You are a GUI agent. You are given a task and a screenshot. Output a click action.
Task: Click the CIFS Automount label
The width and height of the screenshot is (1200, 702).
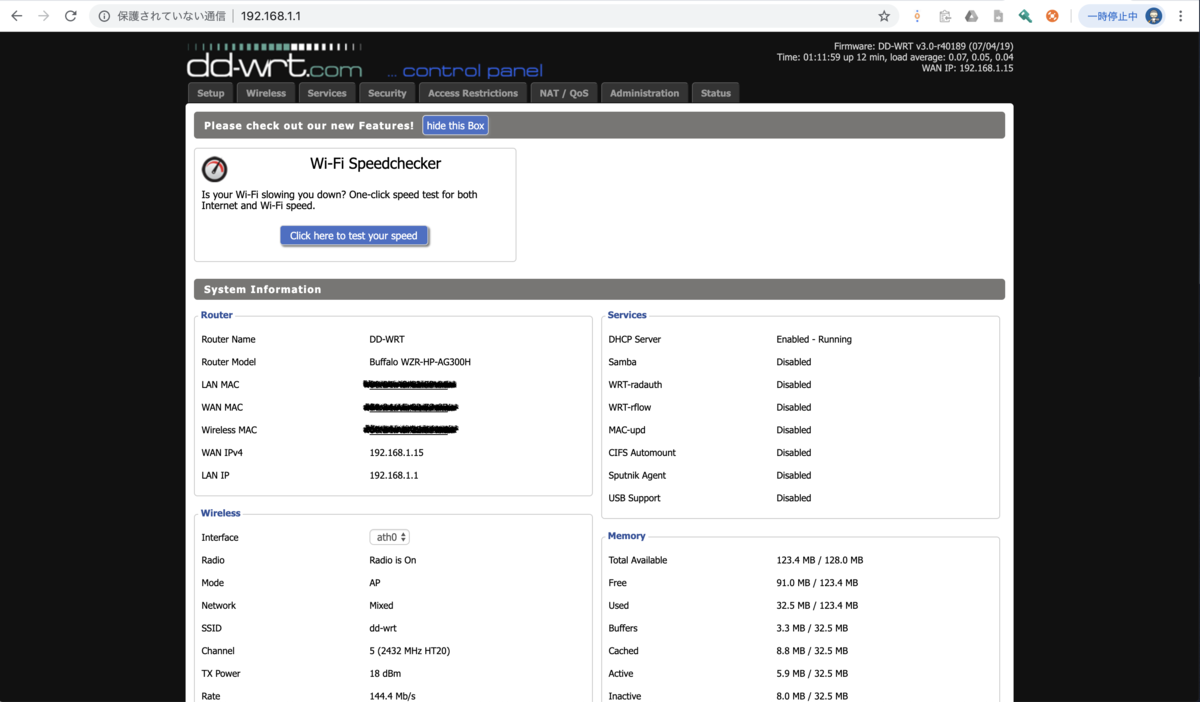coord(642,453)
